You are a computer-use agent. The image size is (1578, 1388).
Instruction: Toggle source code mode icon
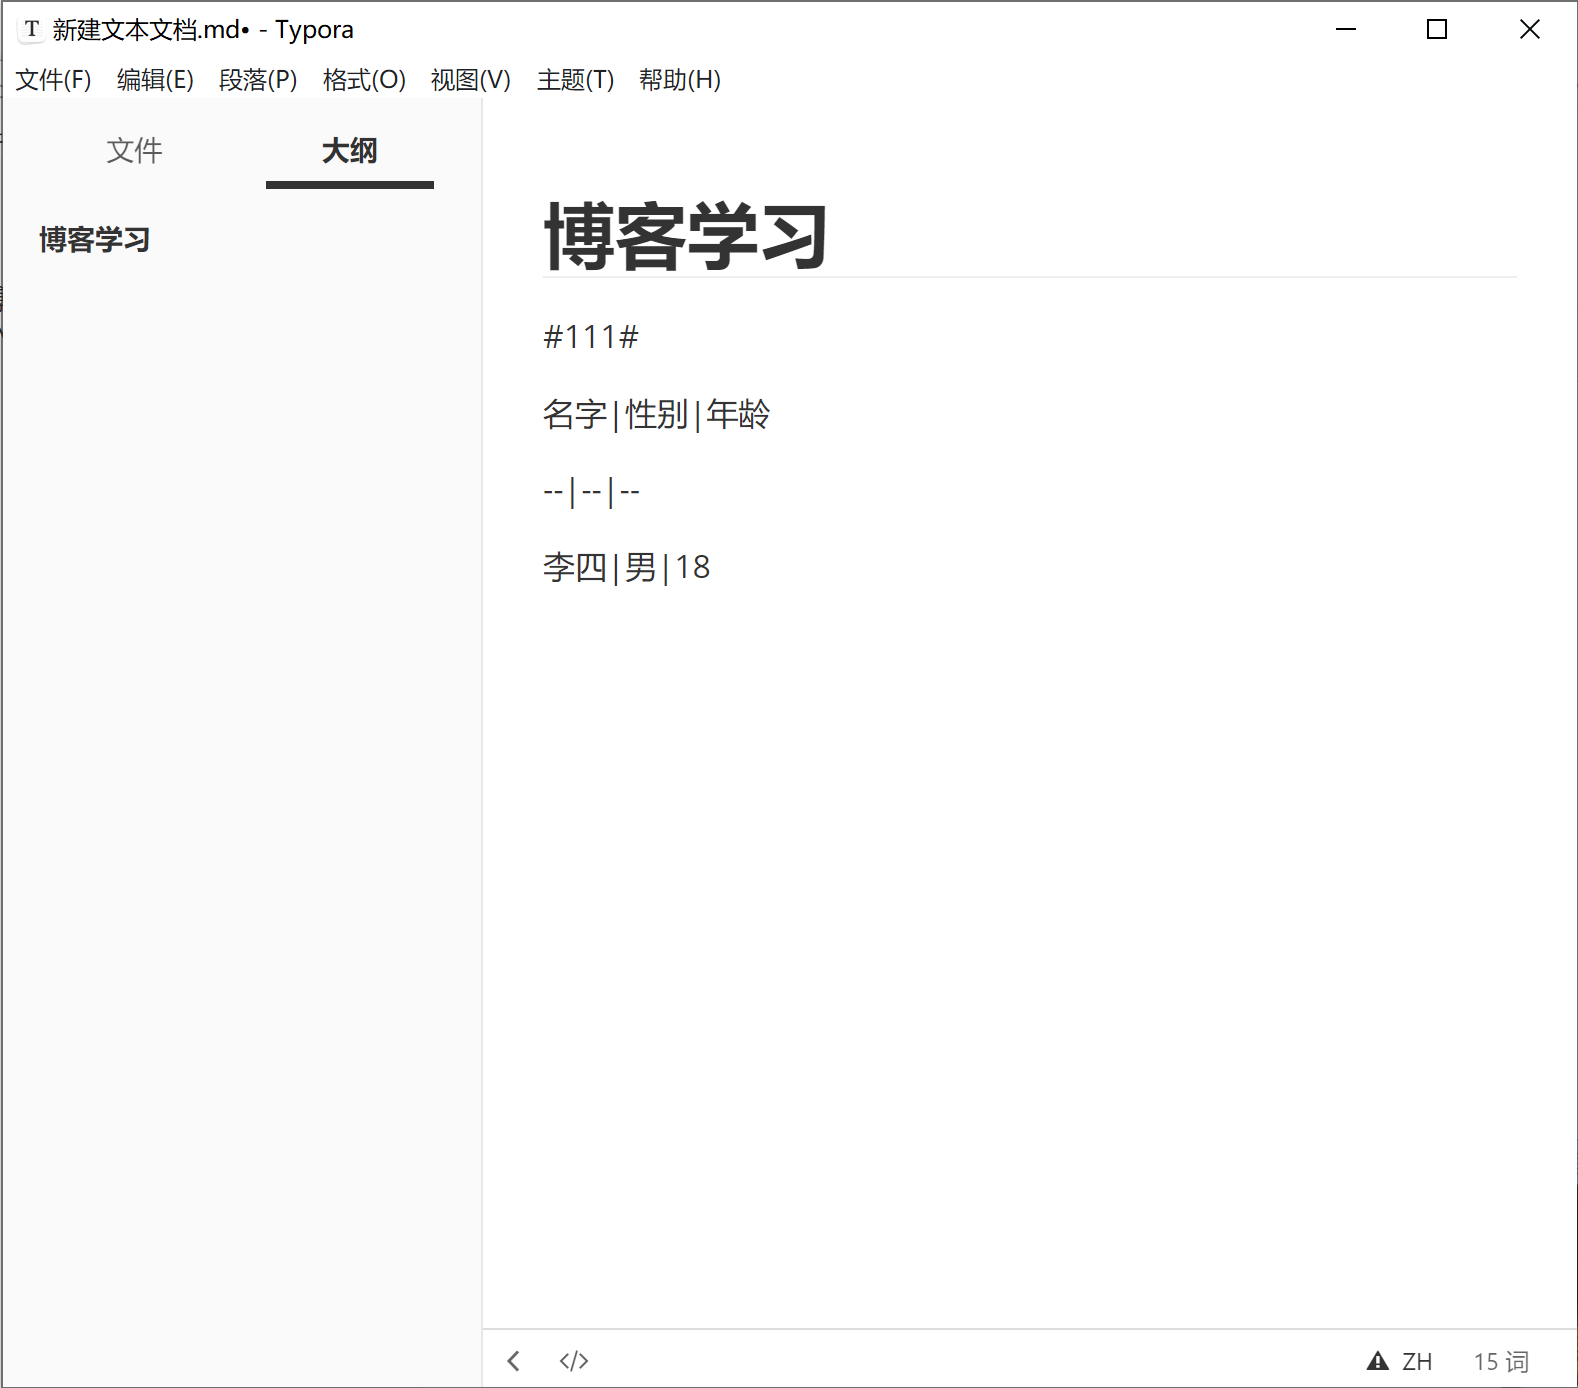[574, 1361]
